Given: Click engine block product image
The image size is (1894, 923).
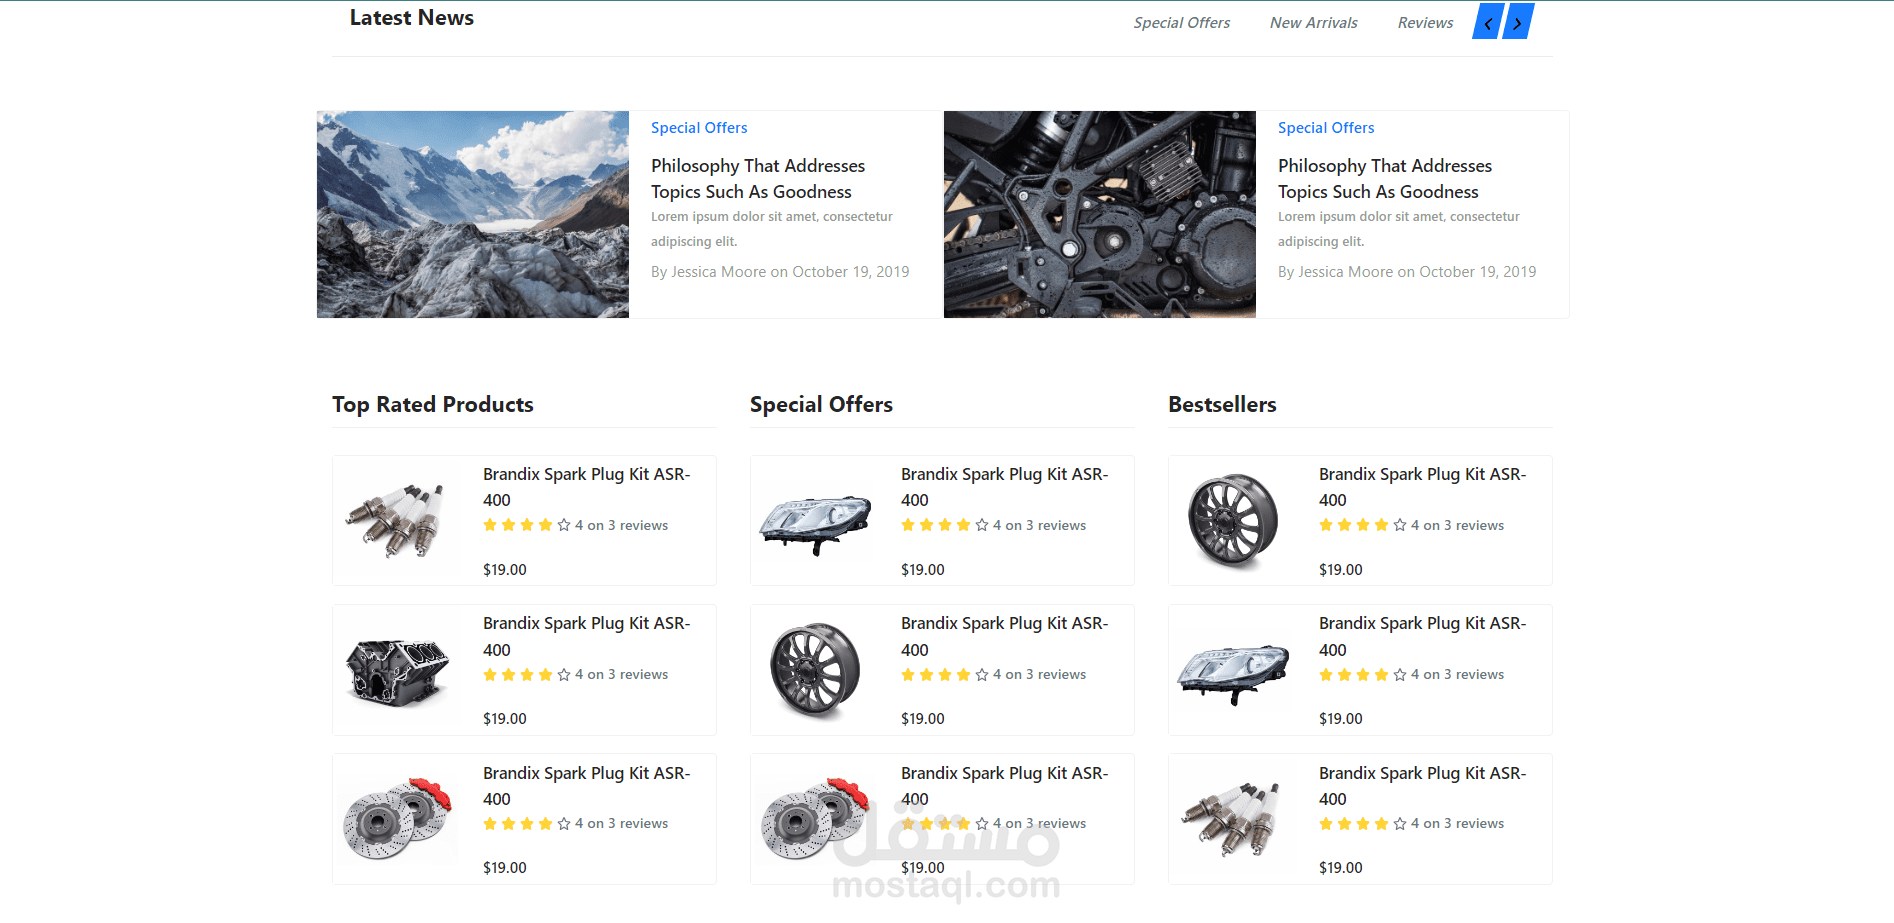Looking at the screenshot, I should (x=396, y=670).
